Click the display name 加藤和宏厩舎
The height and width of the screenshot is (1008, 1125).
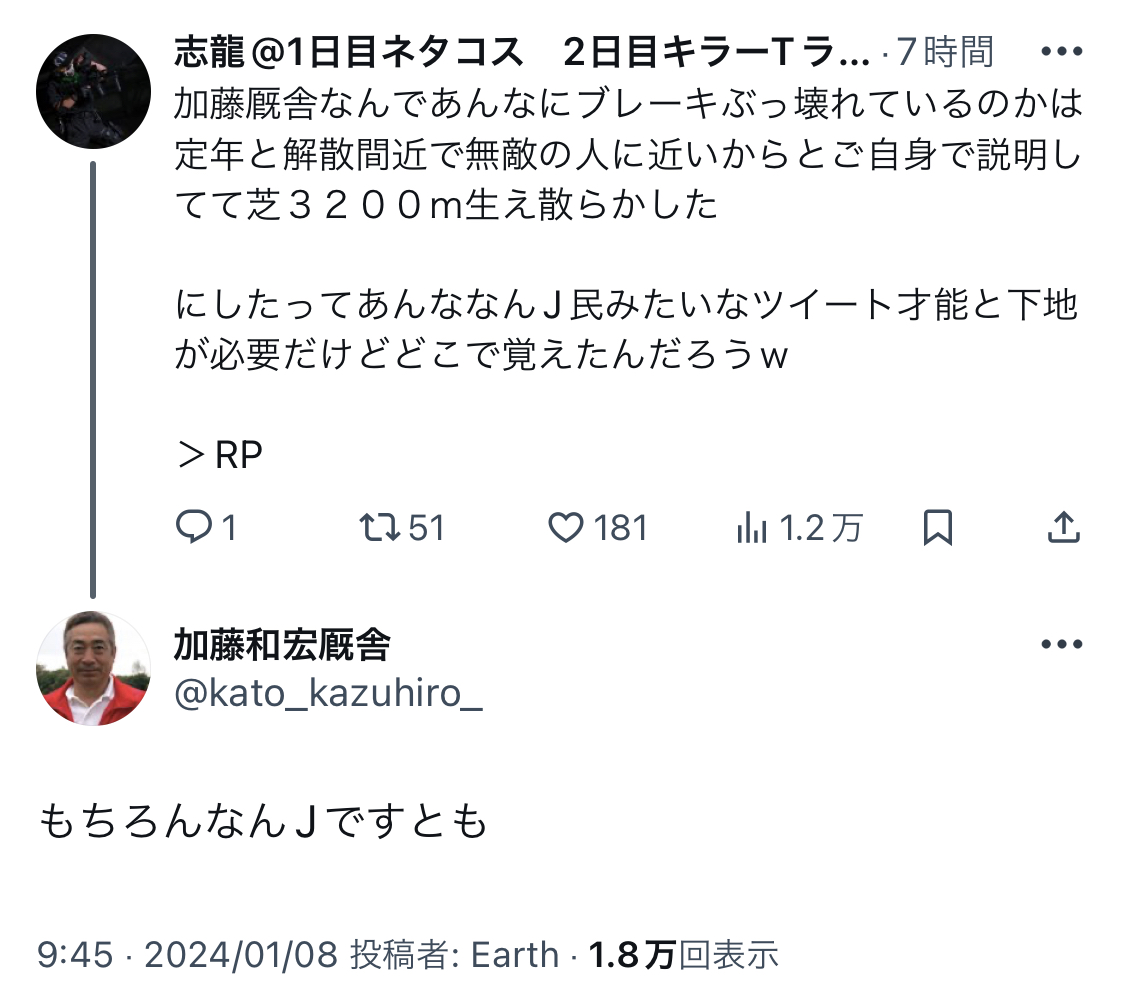[282, 645]
